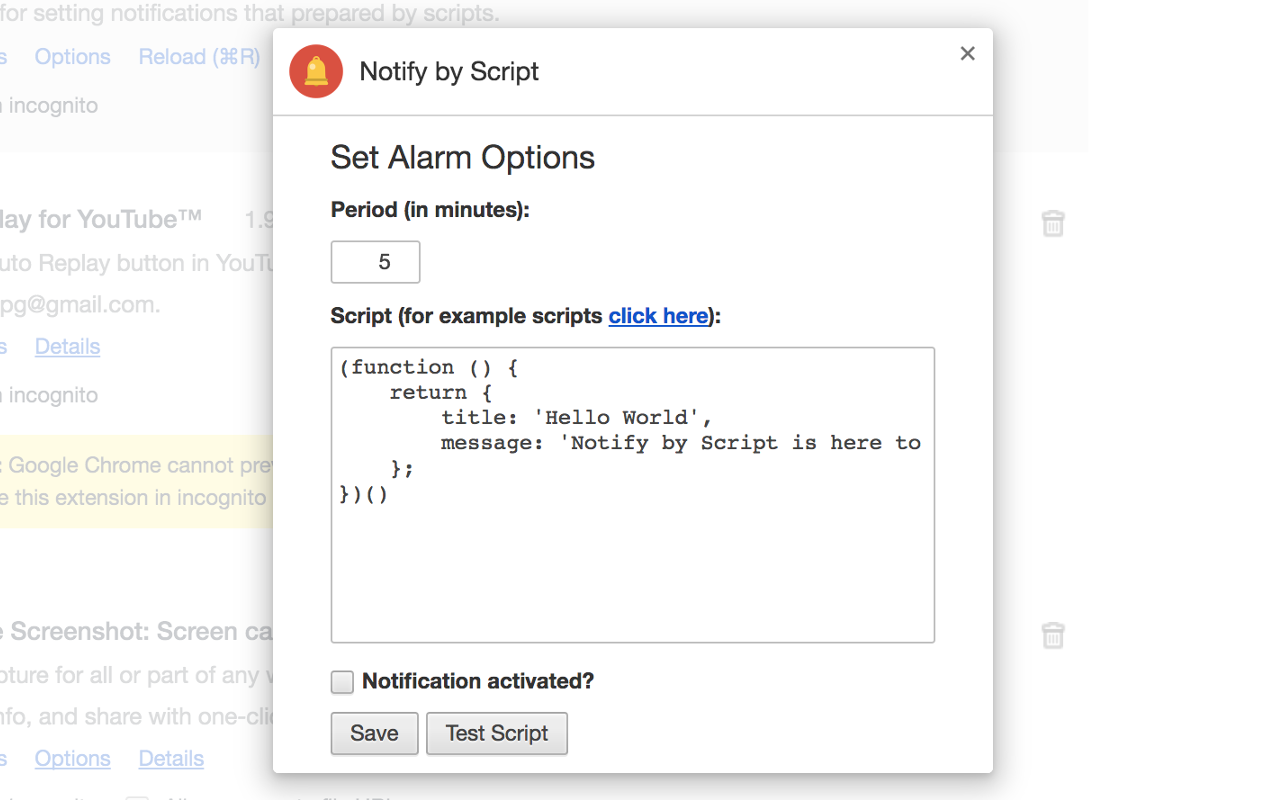Close the Notify by Script dialog
The height and width of the screenshot is (800, 1280).
coord(967,53)
